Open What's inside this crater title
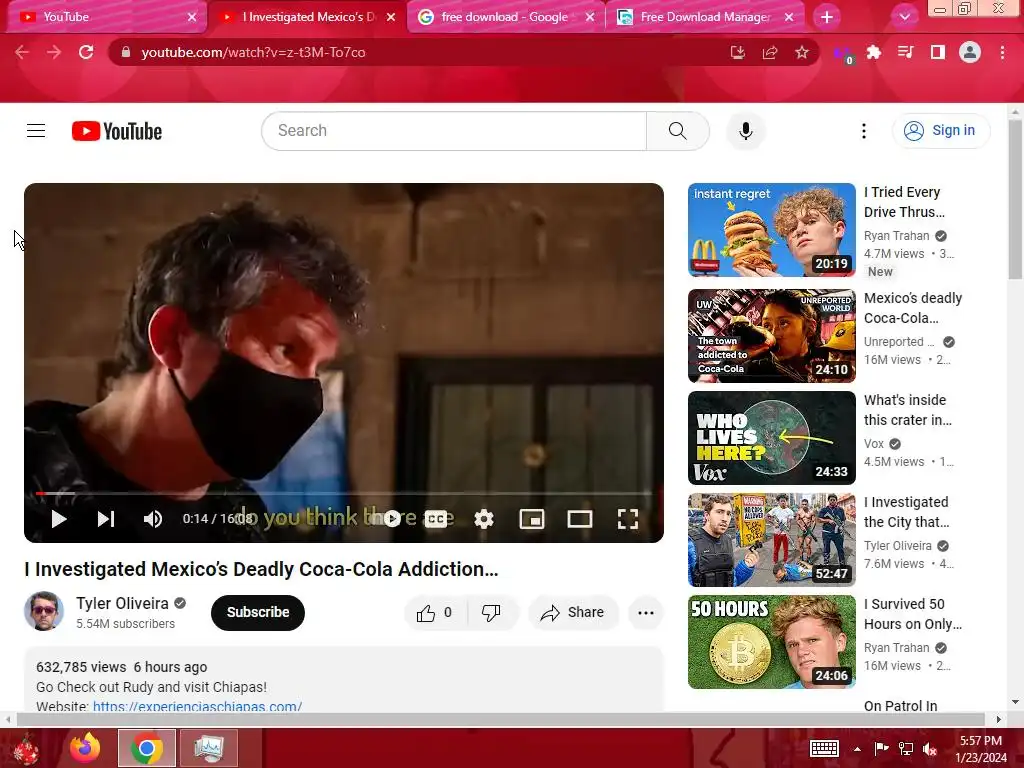This screenshot has width=1024, height=768. pos(908,410)
